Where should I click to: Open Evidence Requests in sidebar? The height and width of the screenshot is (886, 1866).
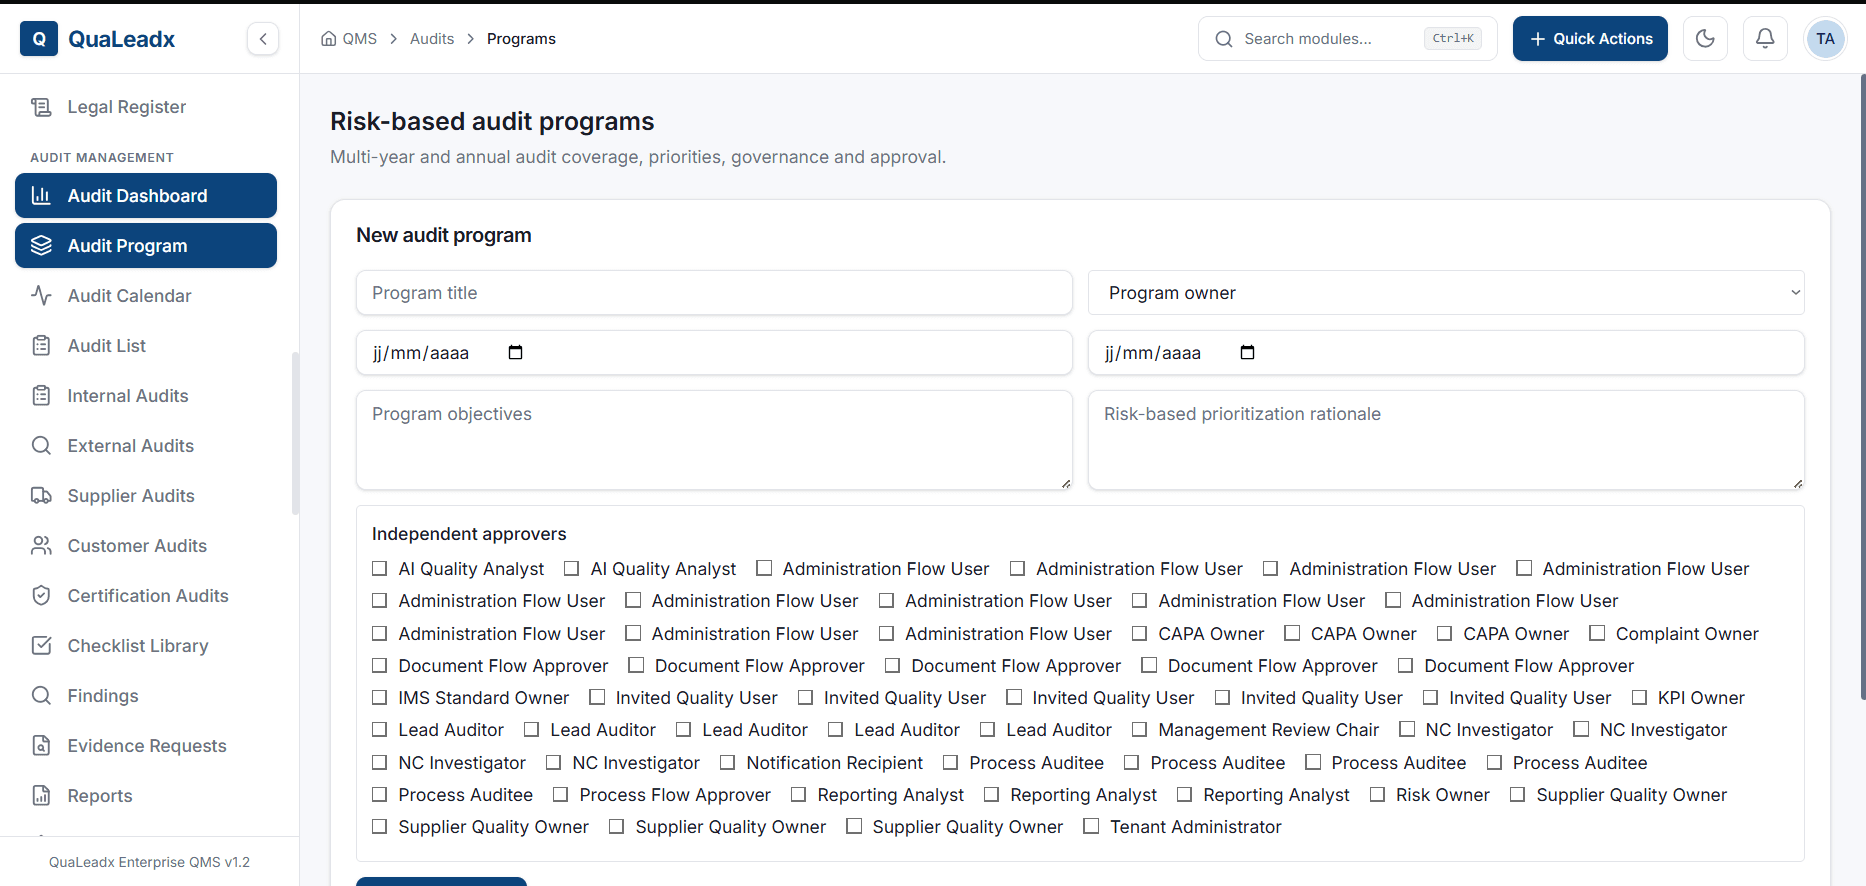(146, 746)
